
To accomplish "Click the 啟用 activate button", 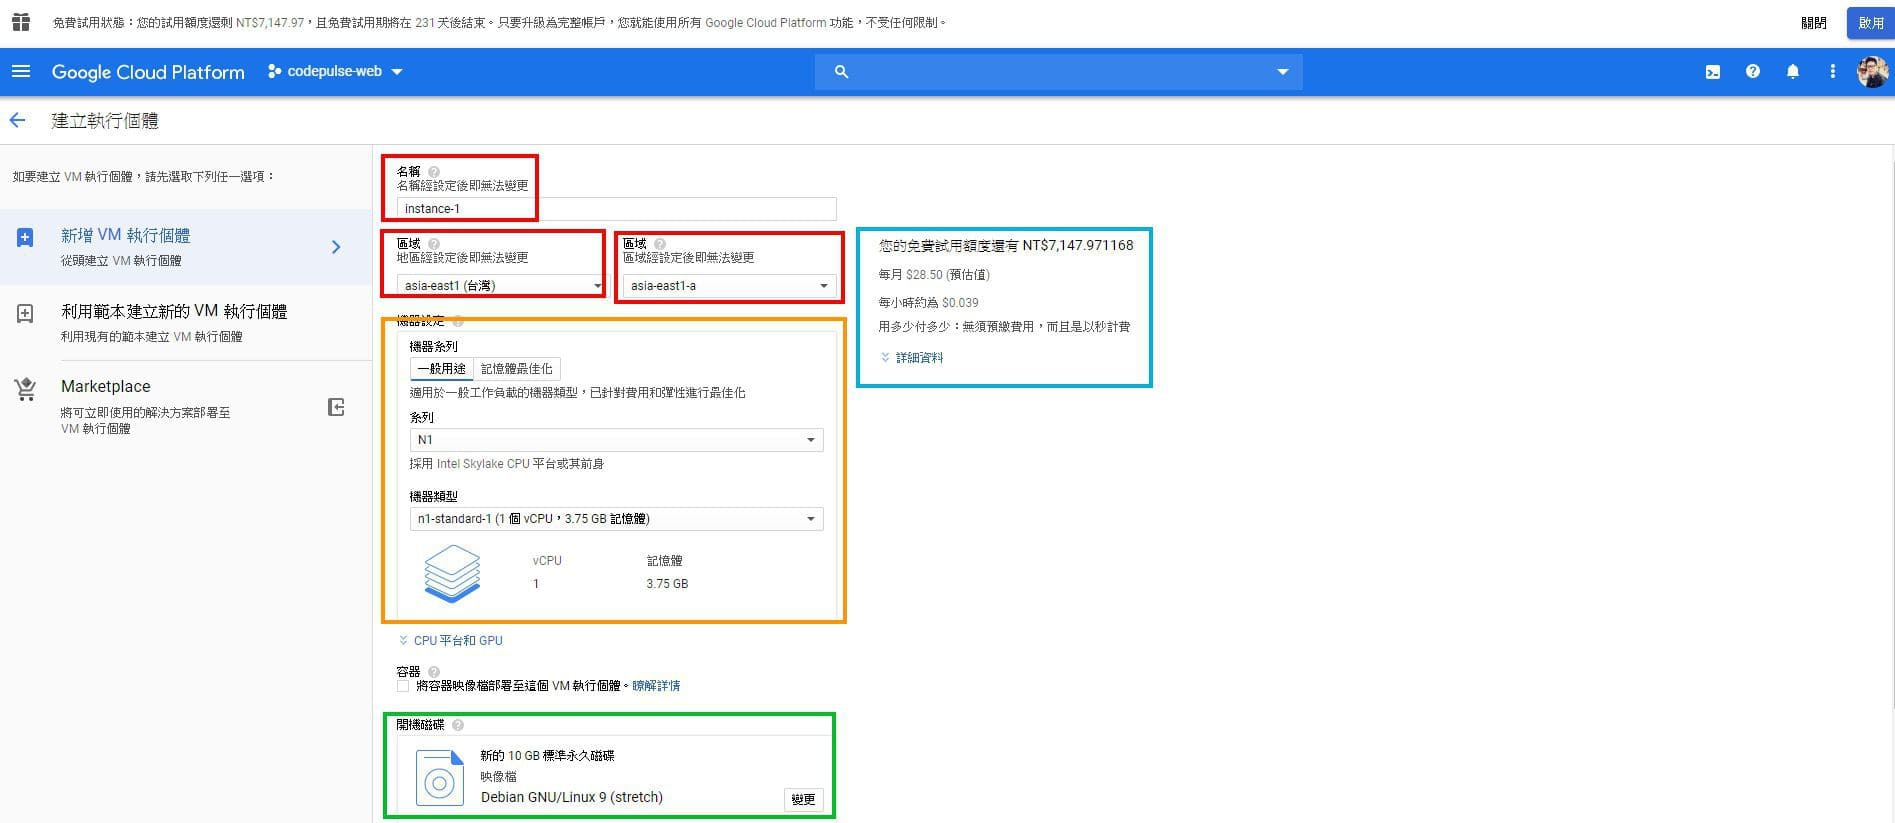I will 1871,23.
